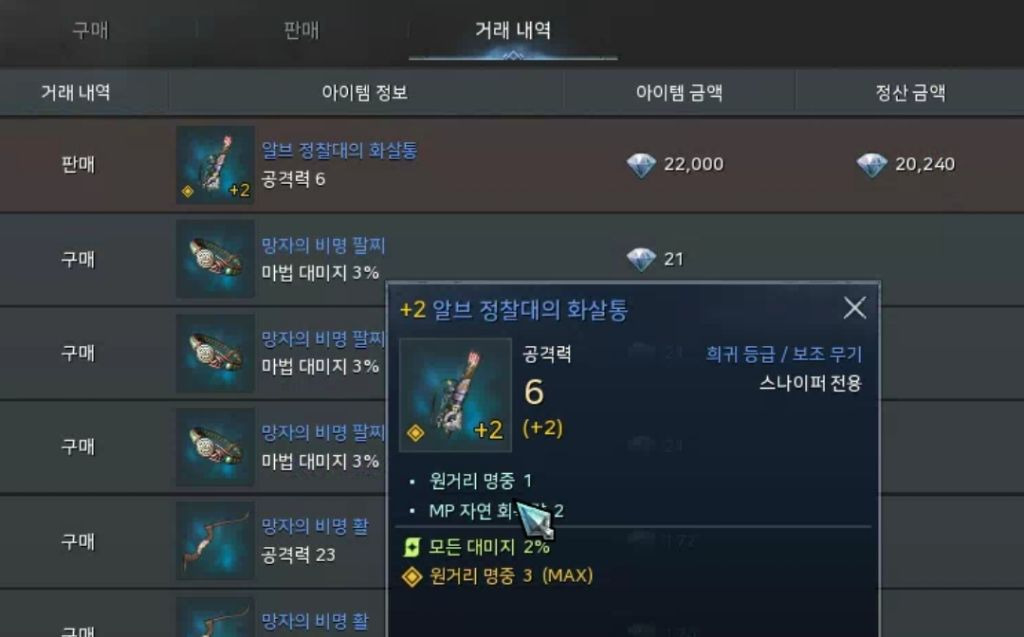Viewport: 1024px width, 637px height.
Task: Click the diamond icon next to 20,240
Action: click(871, 165)
